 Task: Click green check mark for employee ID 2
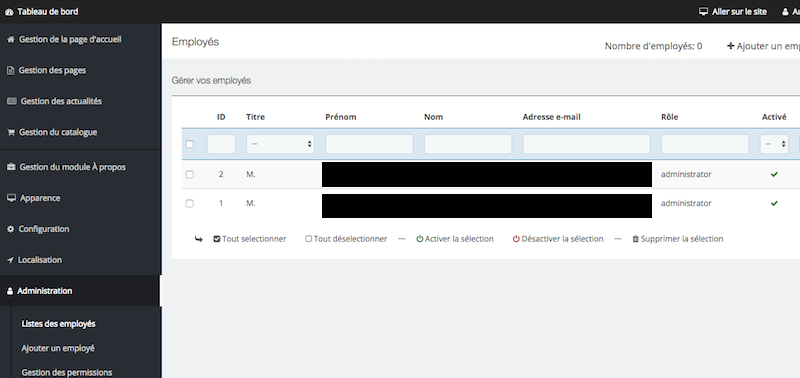774,174
